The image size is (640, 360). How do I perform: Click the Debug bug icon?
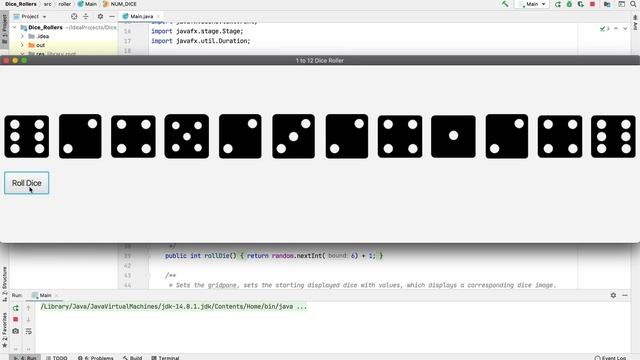click(x=569, y=4)
